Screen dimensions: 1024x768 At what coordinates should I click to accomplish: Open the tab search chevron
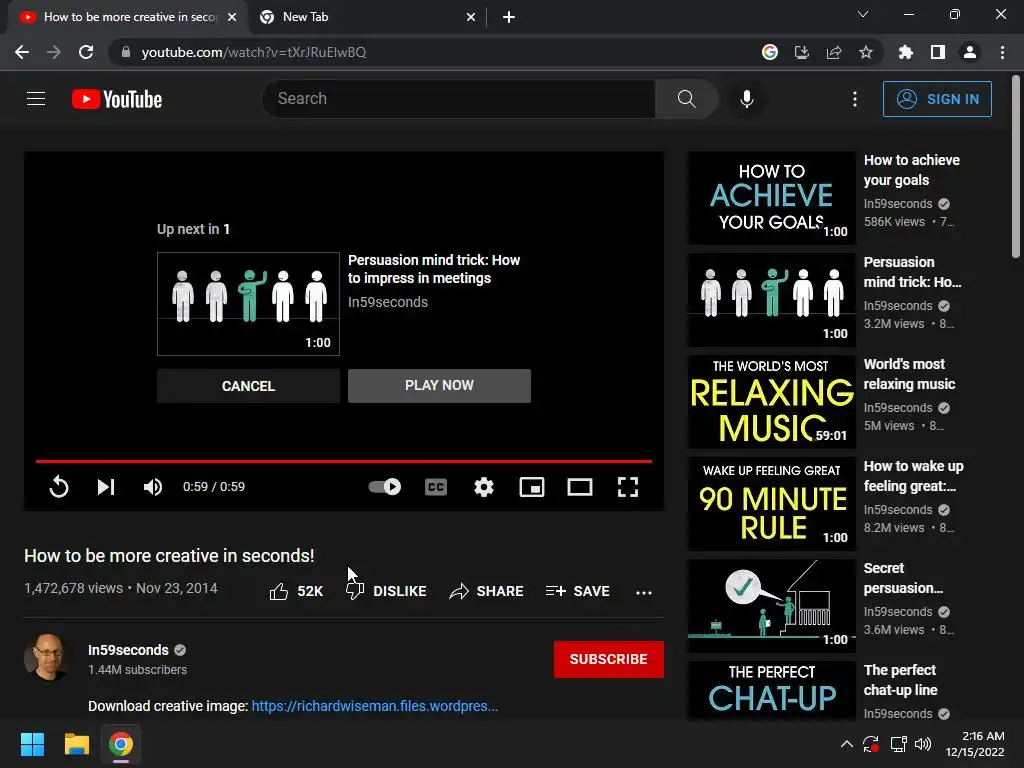[x=863, y=14]
